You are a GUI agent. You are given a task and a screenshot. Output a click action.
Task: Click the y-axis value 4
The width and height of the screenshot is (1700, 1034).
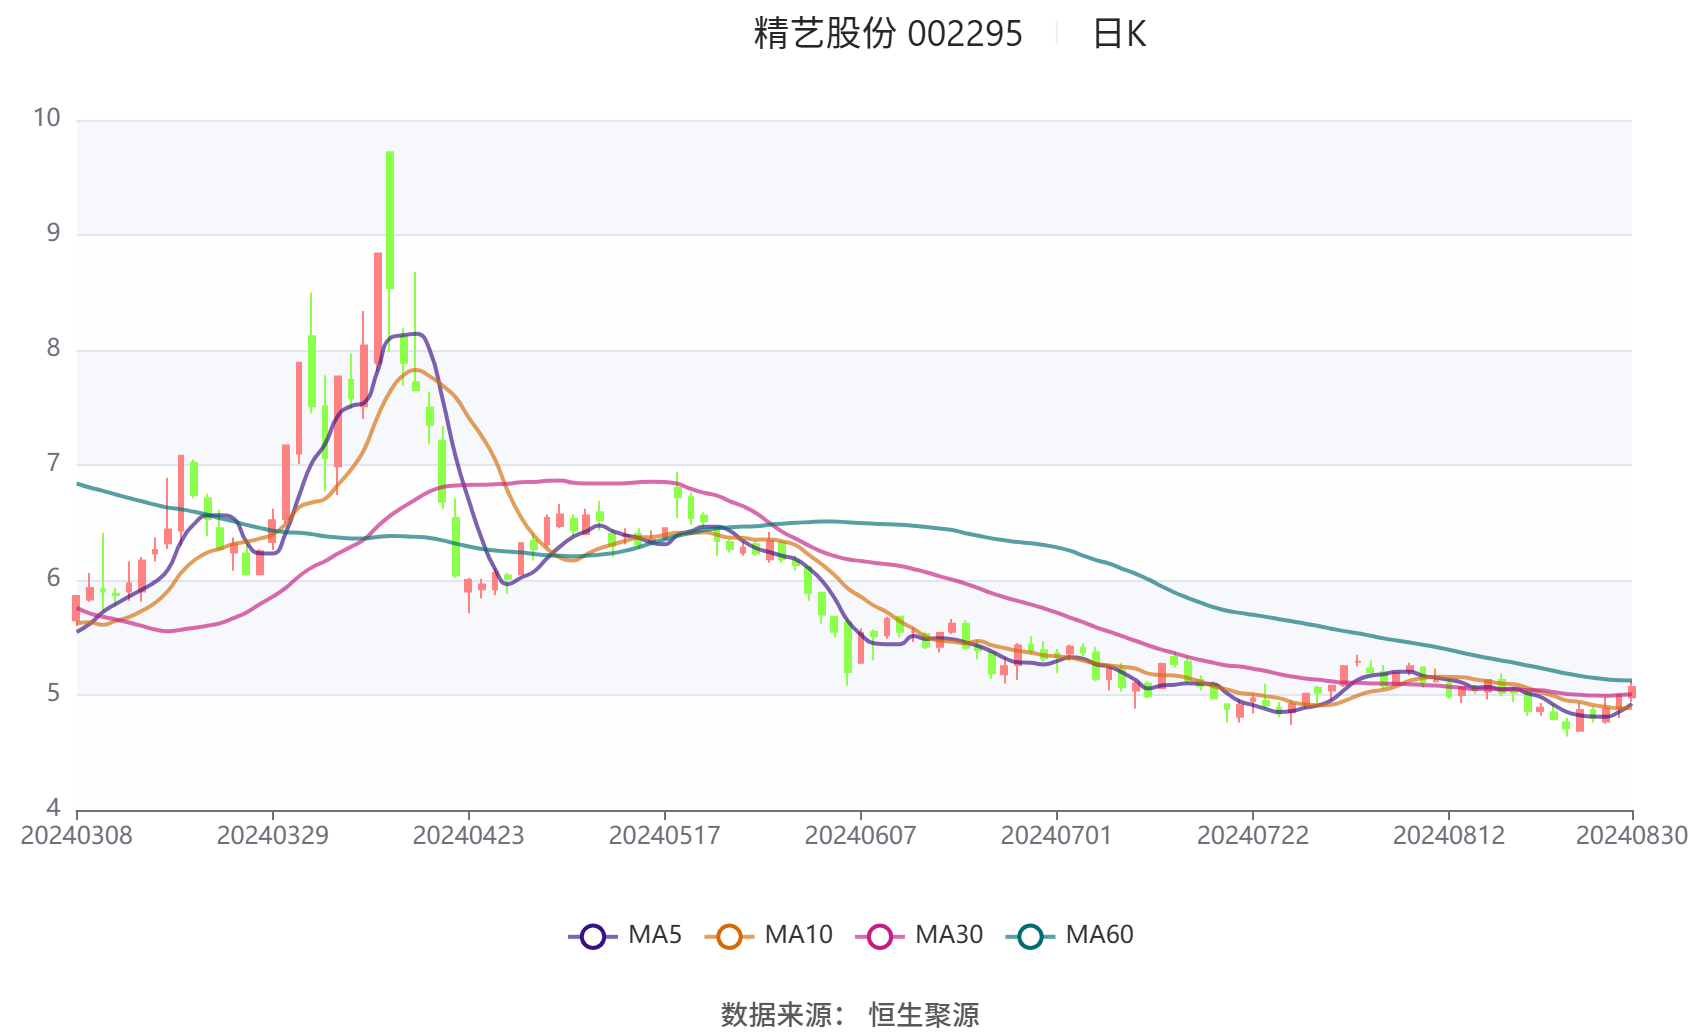coord(54,808)
